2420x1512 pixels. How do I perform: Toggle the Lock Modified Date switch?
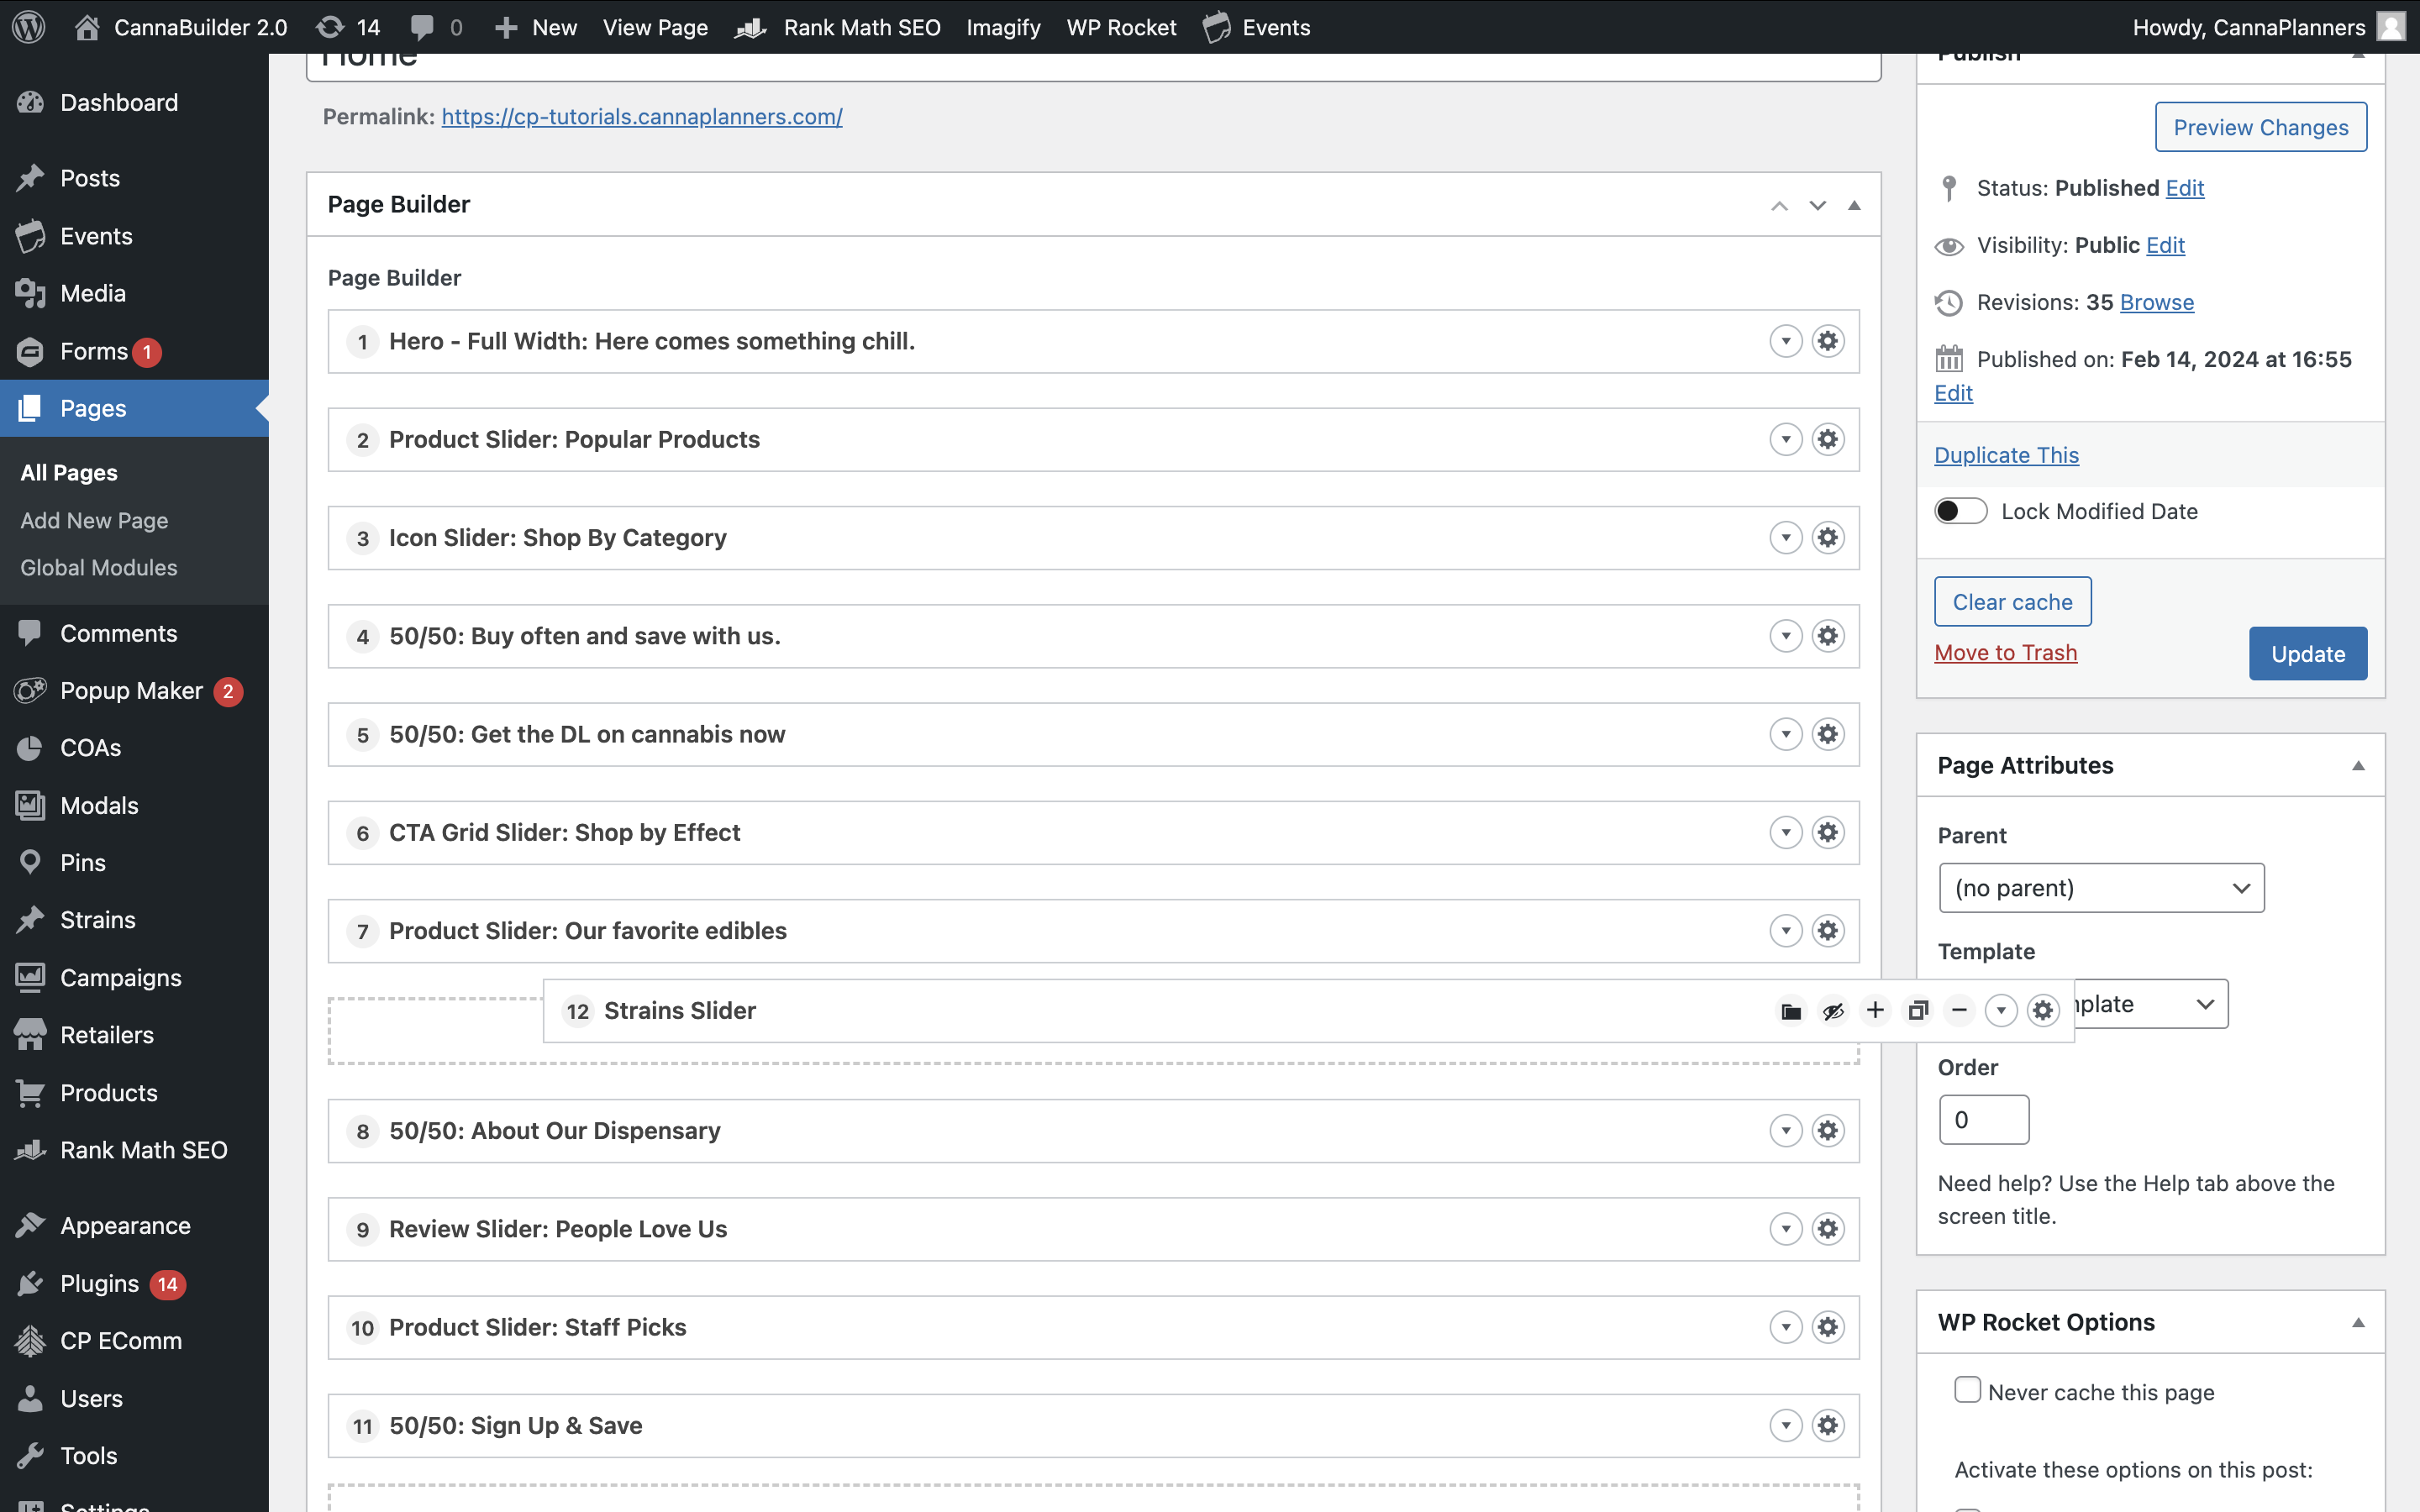point(1960,511)
